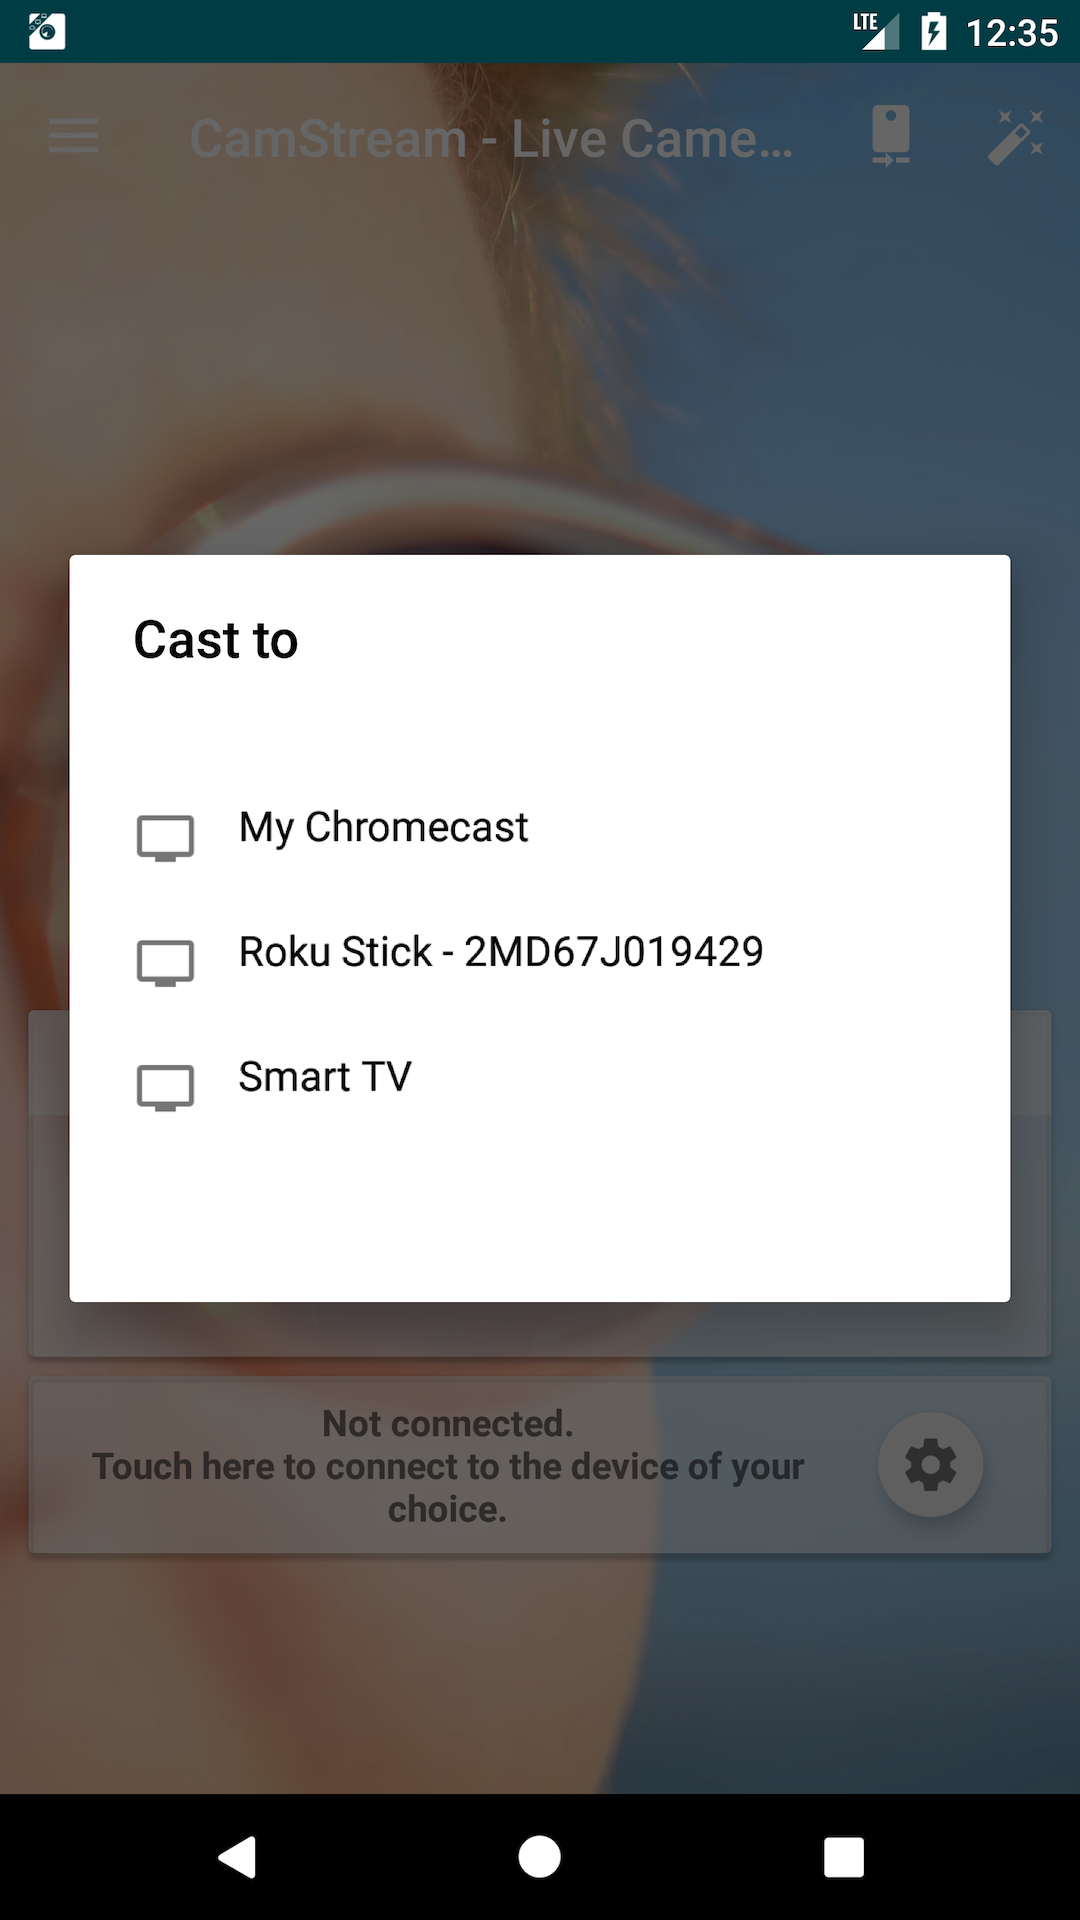1080x1920 pixels.
Task: Select Roku Stick - 2MD67J019429 device
Action: [500, 952]
